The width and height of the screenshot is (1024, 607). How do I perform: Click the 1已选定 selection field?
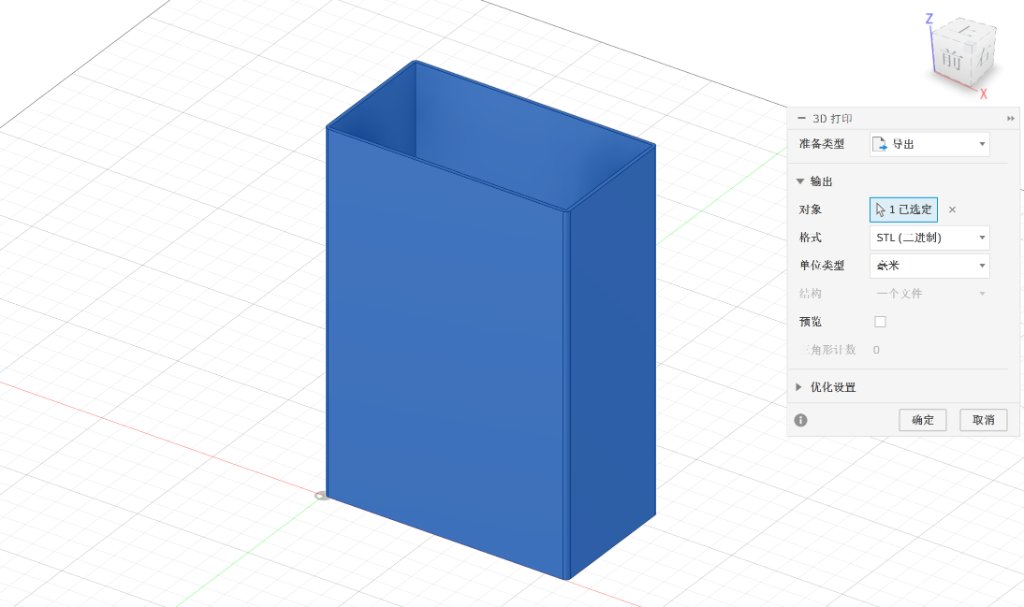(x=903, y=209)
